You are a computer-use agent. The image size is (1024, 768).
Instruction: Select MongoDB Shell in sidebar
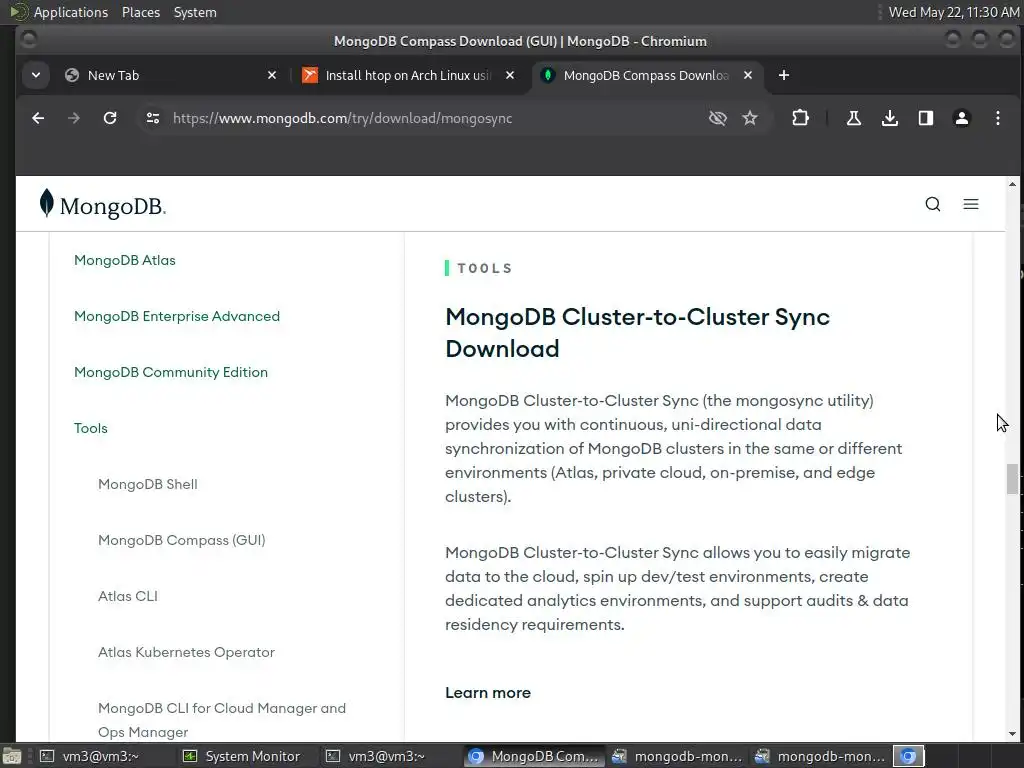148,484
